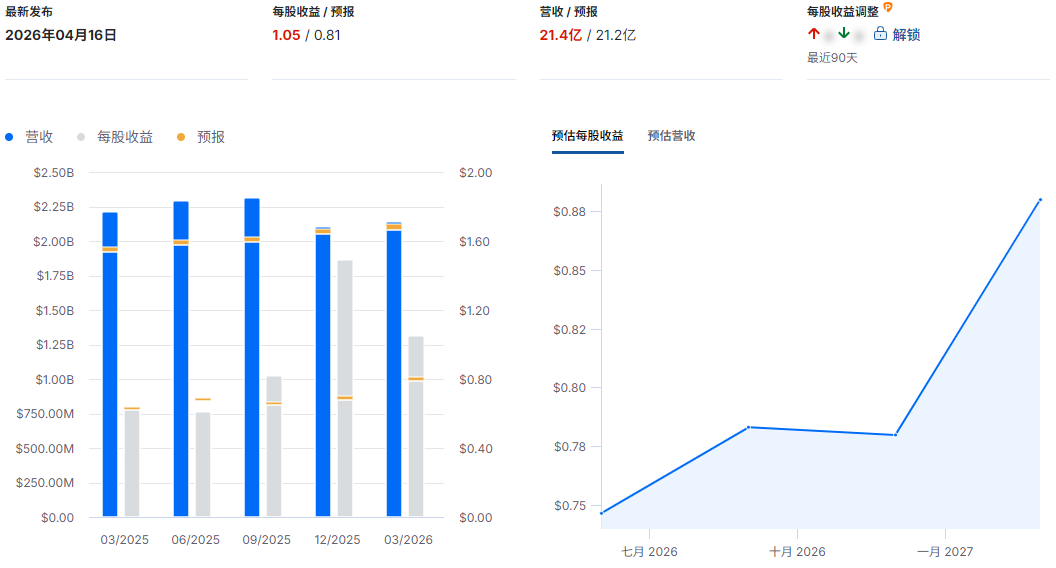Click the 12/2025 x-axis label
1056x568 pixels.
337,540
